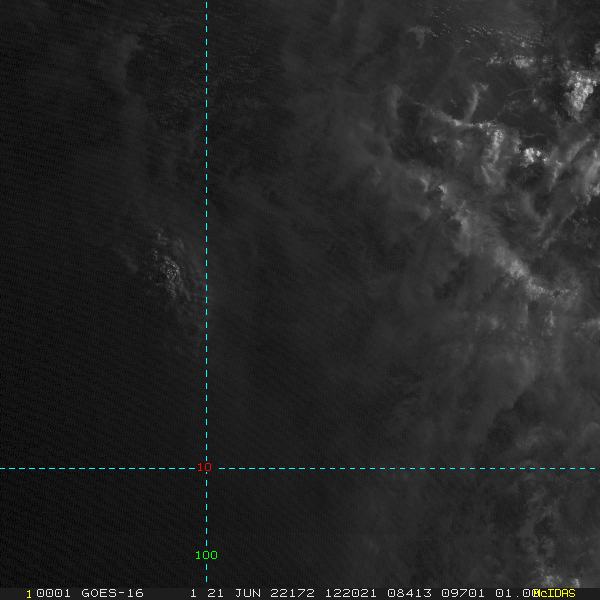
Task: Click the yellow "1" at status line start
Action: [29, 594]
